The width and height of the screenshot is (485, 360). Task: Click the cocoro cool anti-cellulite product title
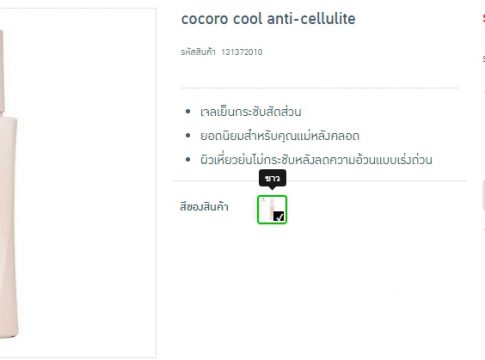coord(268,19)
